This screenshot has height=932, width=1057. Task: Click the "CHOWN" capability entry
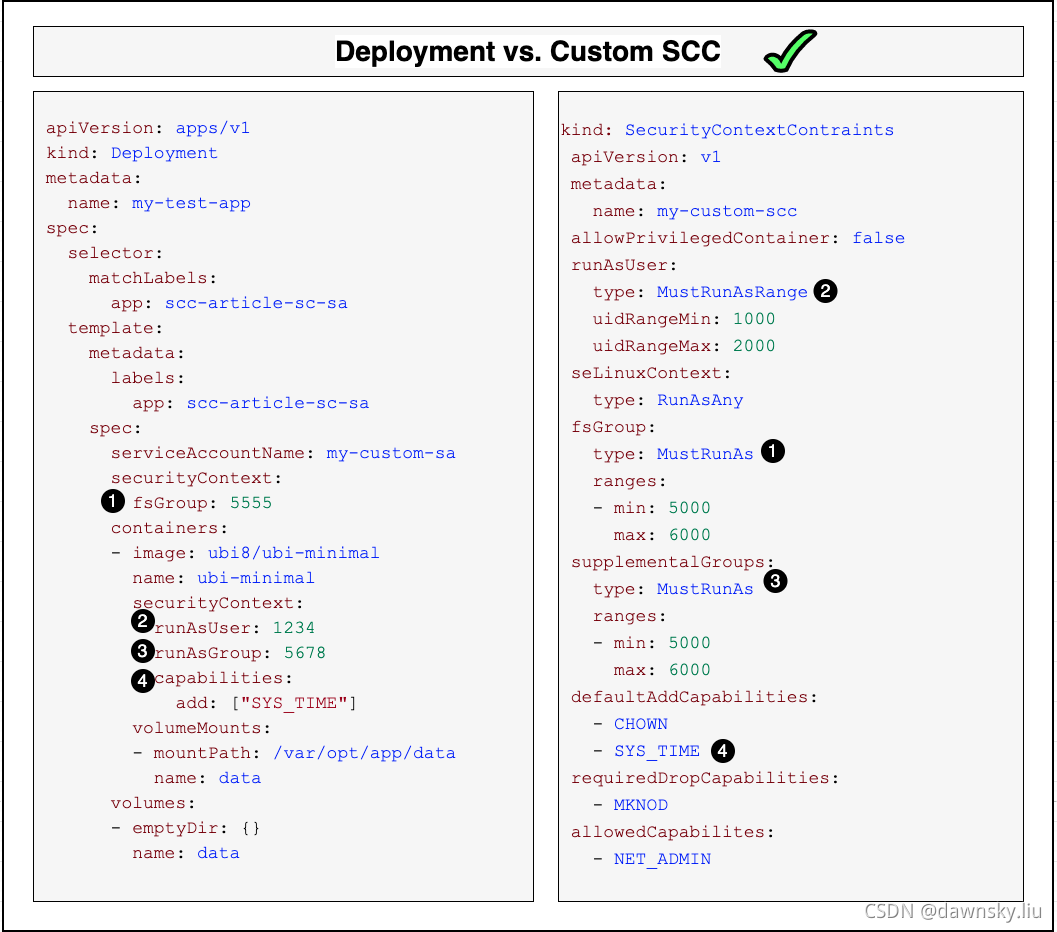point(640,724)
